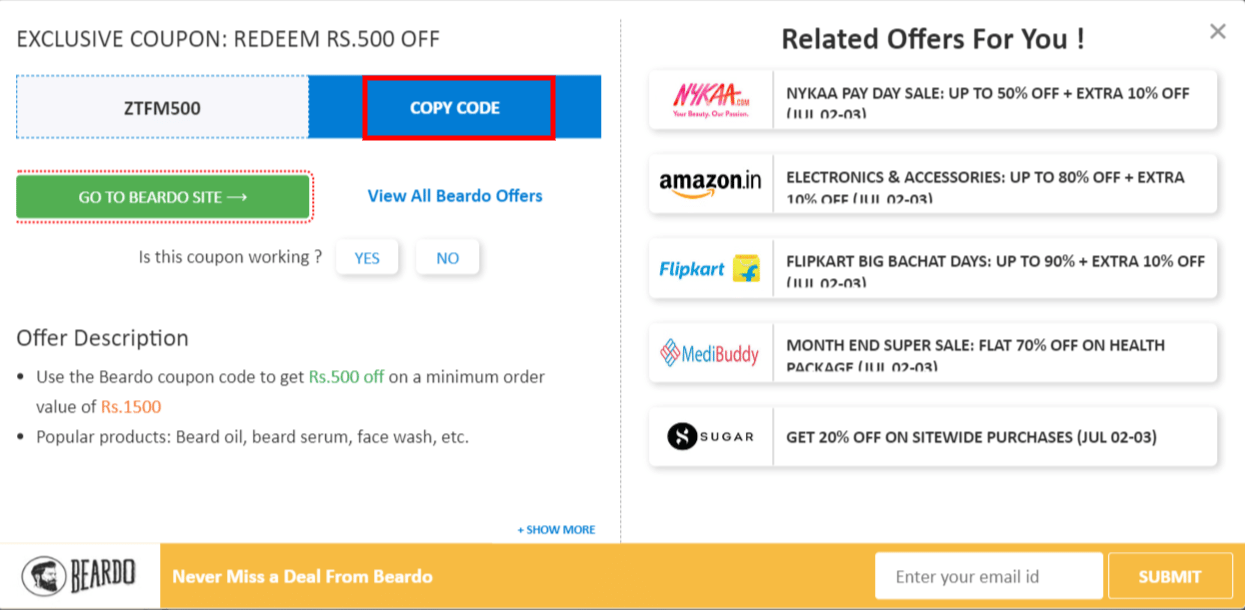The height and width of the screenshot is (610, 1245).
Task: Open View All Beardo Offers link
Action: click(x=454, y=196)
